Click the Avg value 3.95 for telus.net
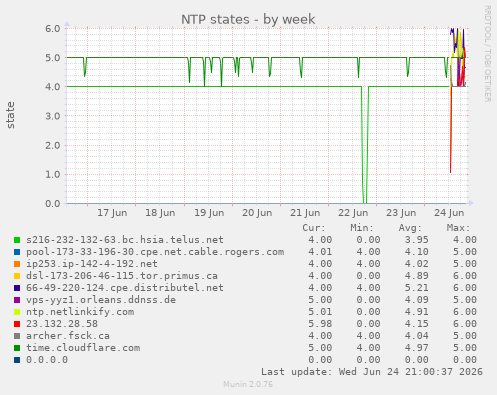497x395 pixels. tap(416, 240)
